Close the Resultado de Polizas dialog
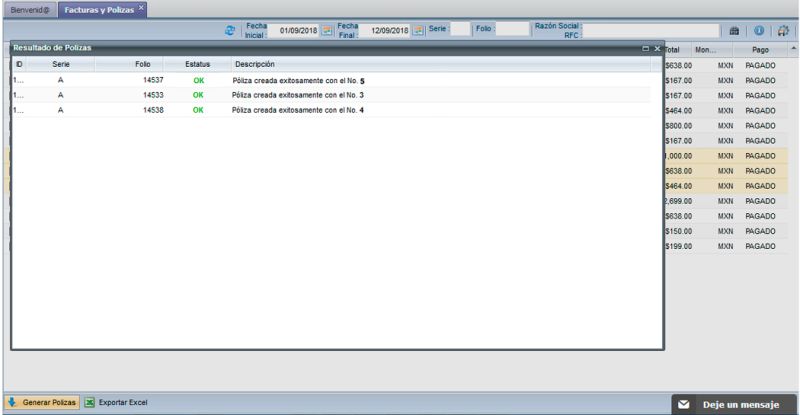The height and width of the screenshot is (415, 800). point(657,48)
